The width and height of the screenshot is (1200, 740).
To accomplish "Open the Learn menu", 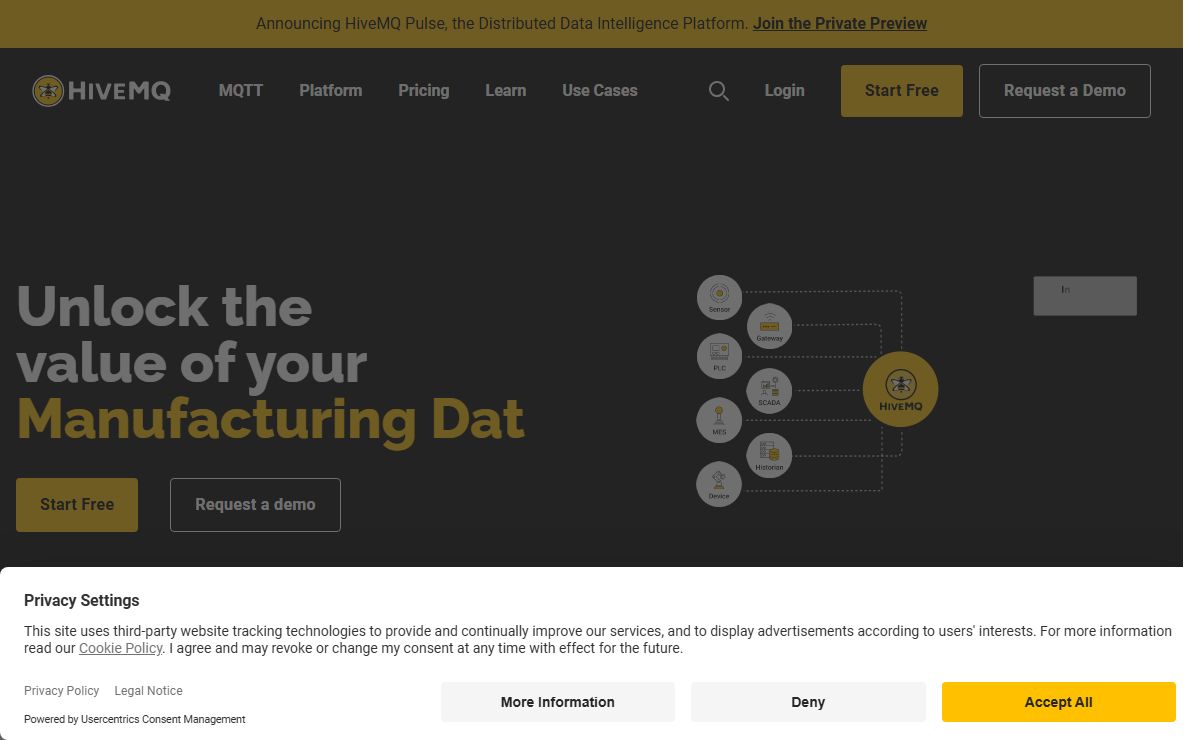I will 506,90.
